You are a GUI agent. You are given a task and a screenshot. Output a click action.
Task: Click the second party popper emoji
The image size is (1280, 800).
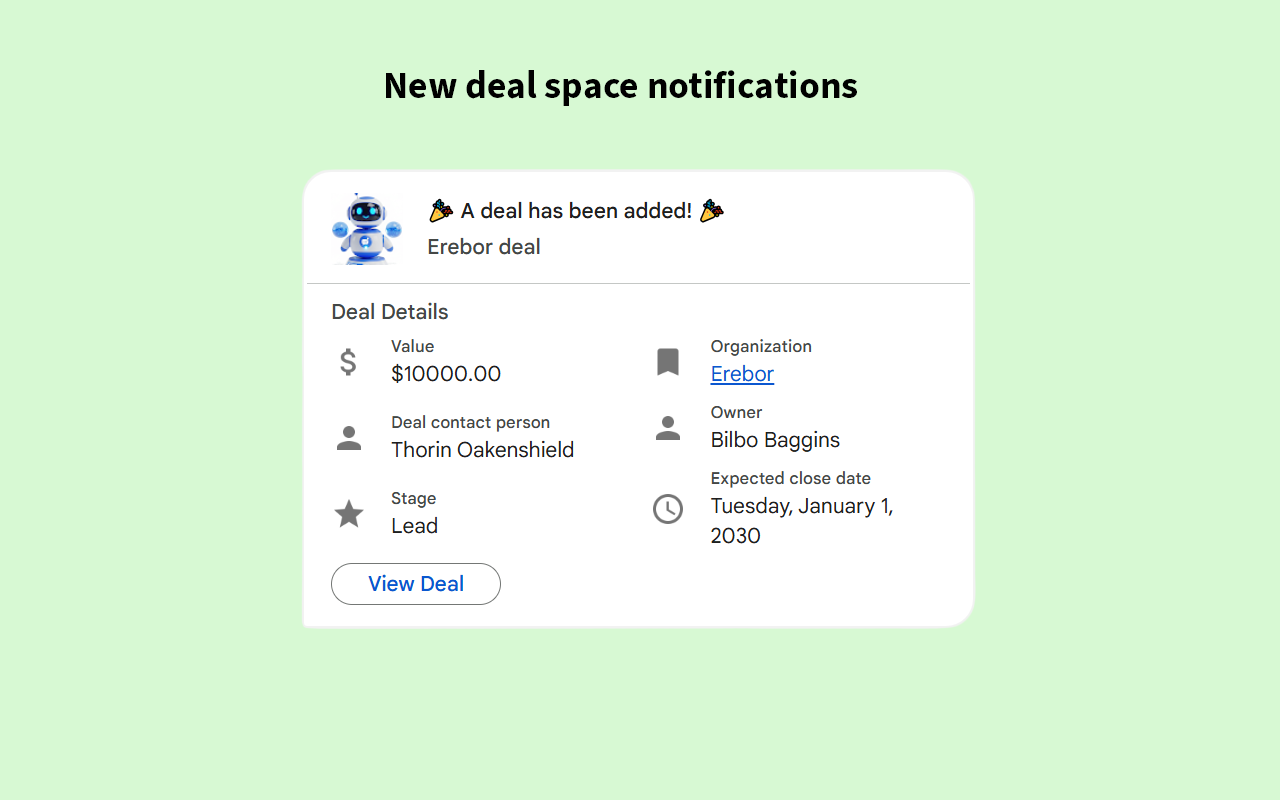coord(711,210)
